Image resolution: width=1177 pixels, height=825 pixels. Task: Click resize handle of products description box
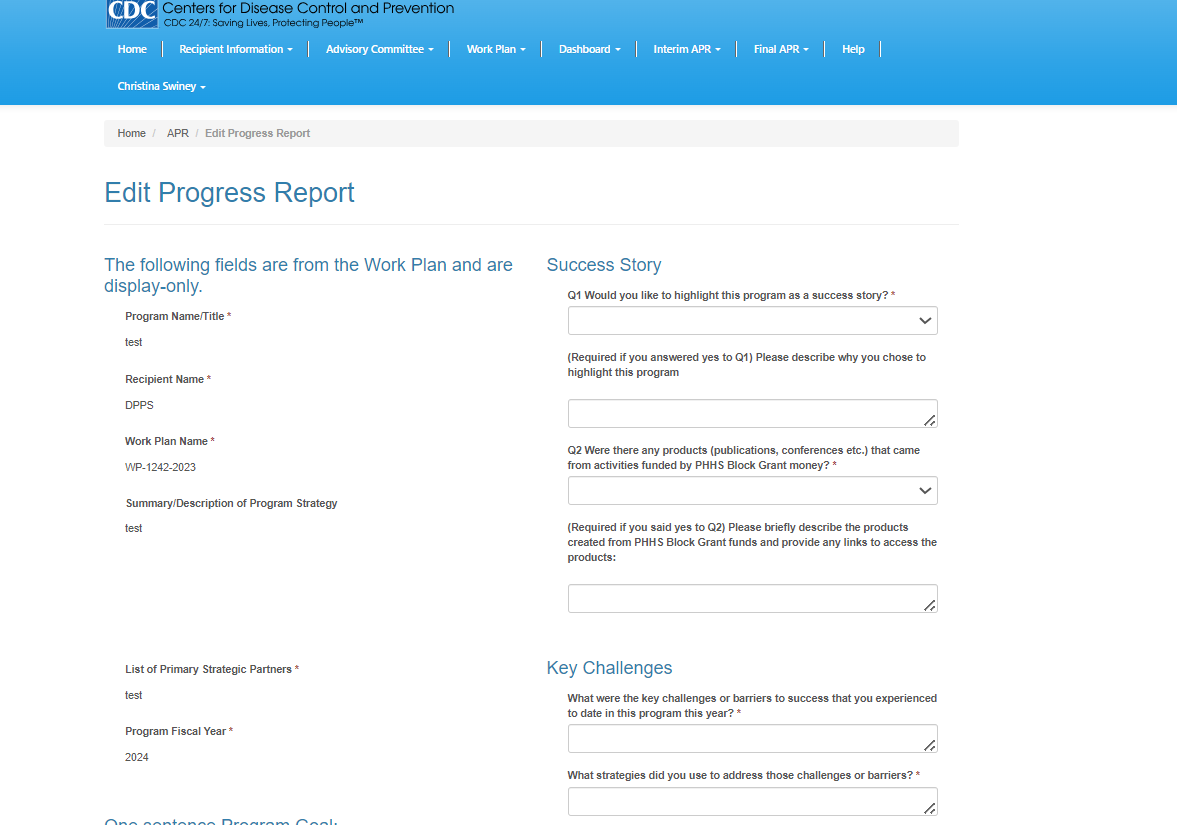pyautogui.click(x=930, y=606)
